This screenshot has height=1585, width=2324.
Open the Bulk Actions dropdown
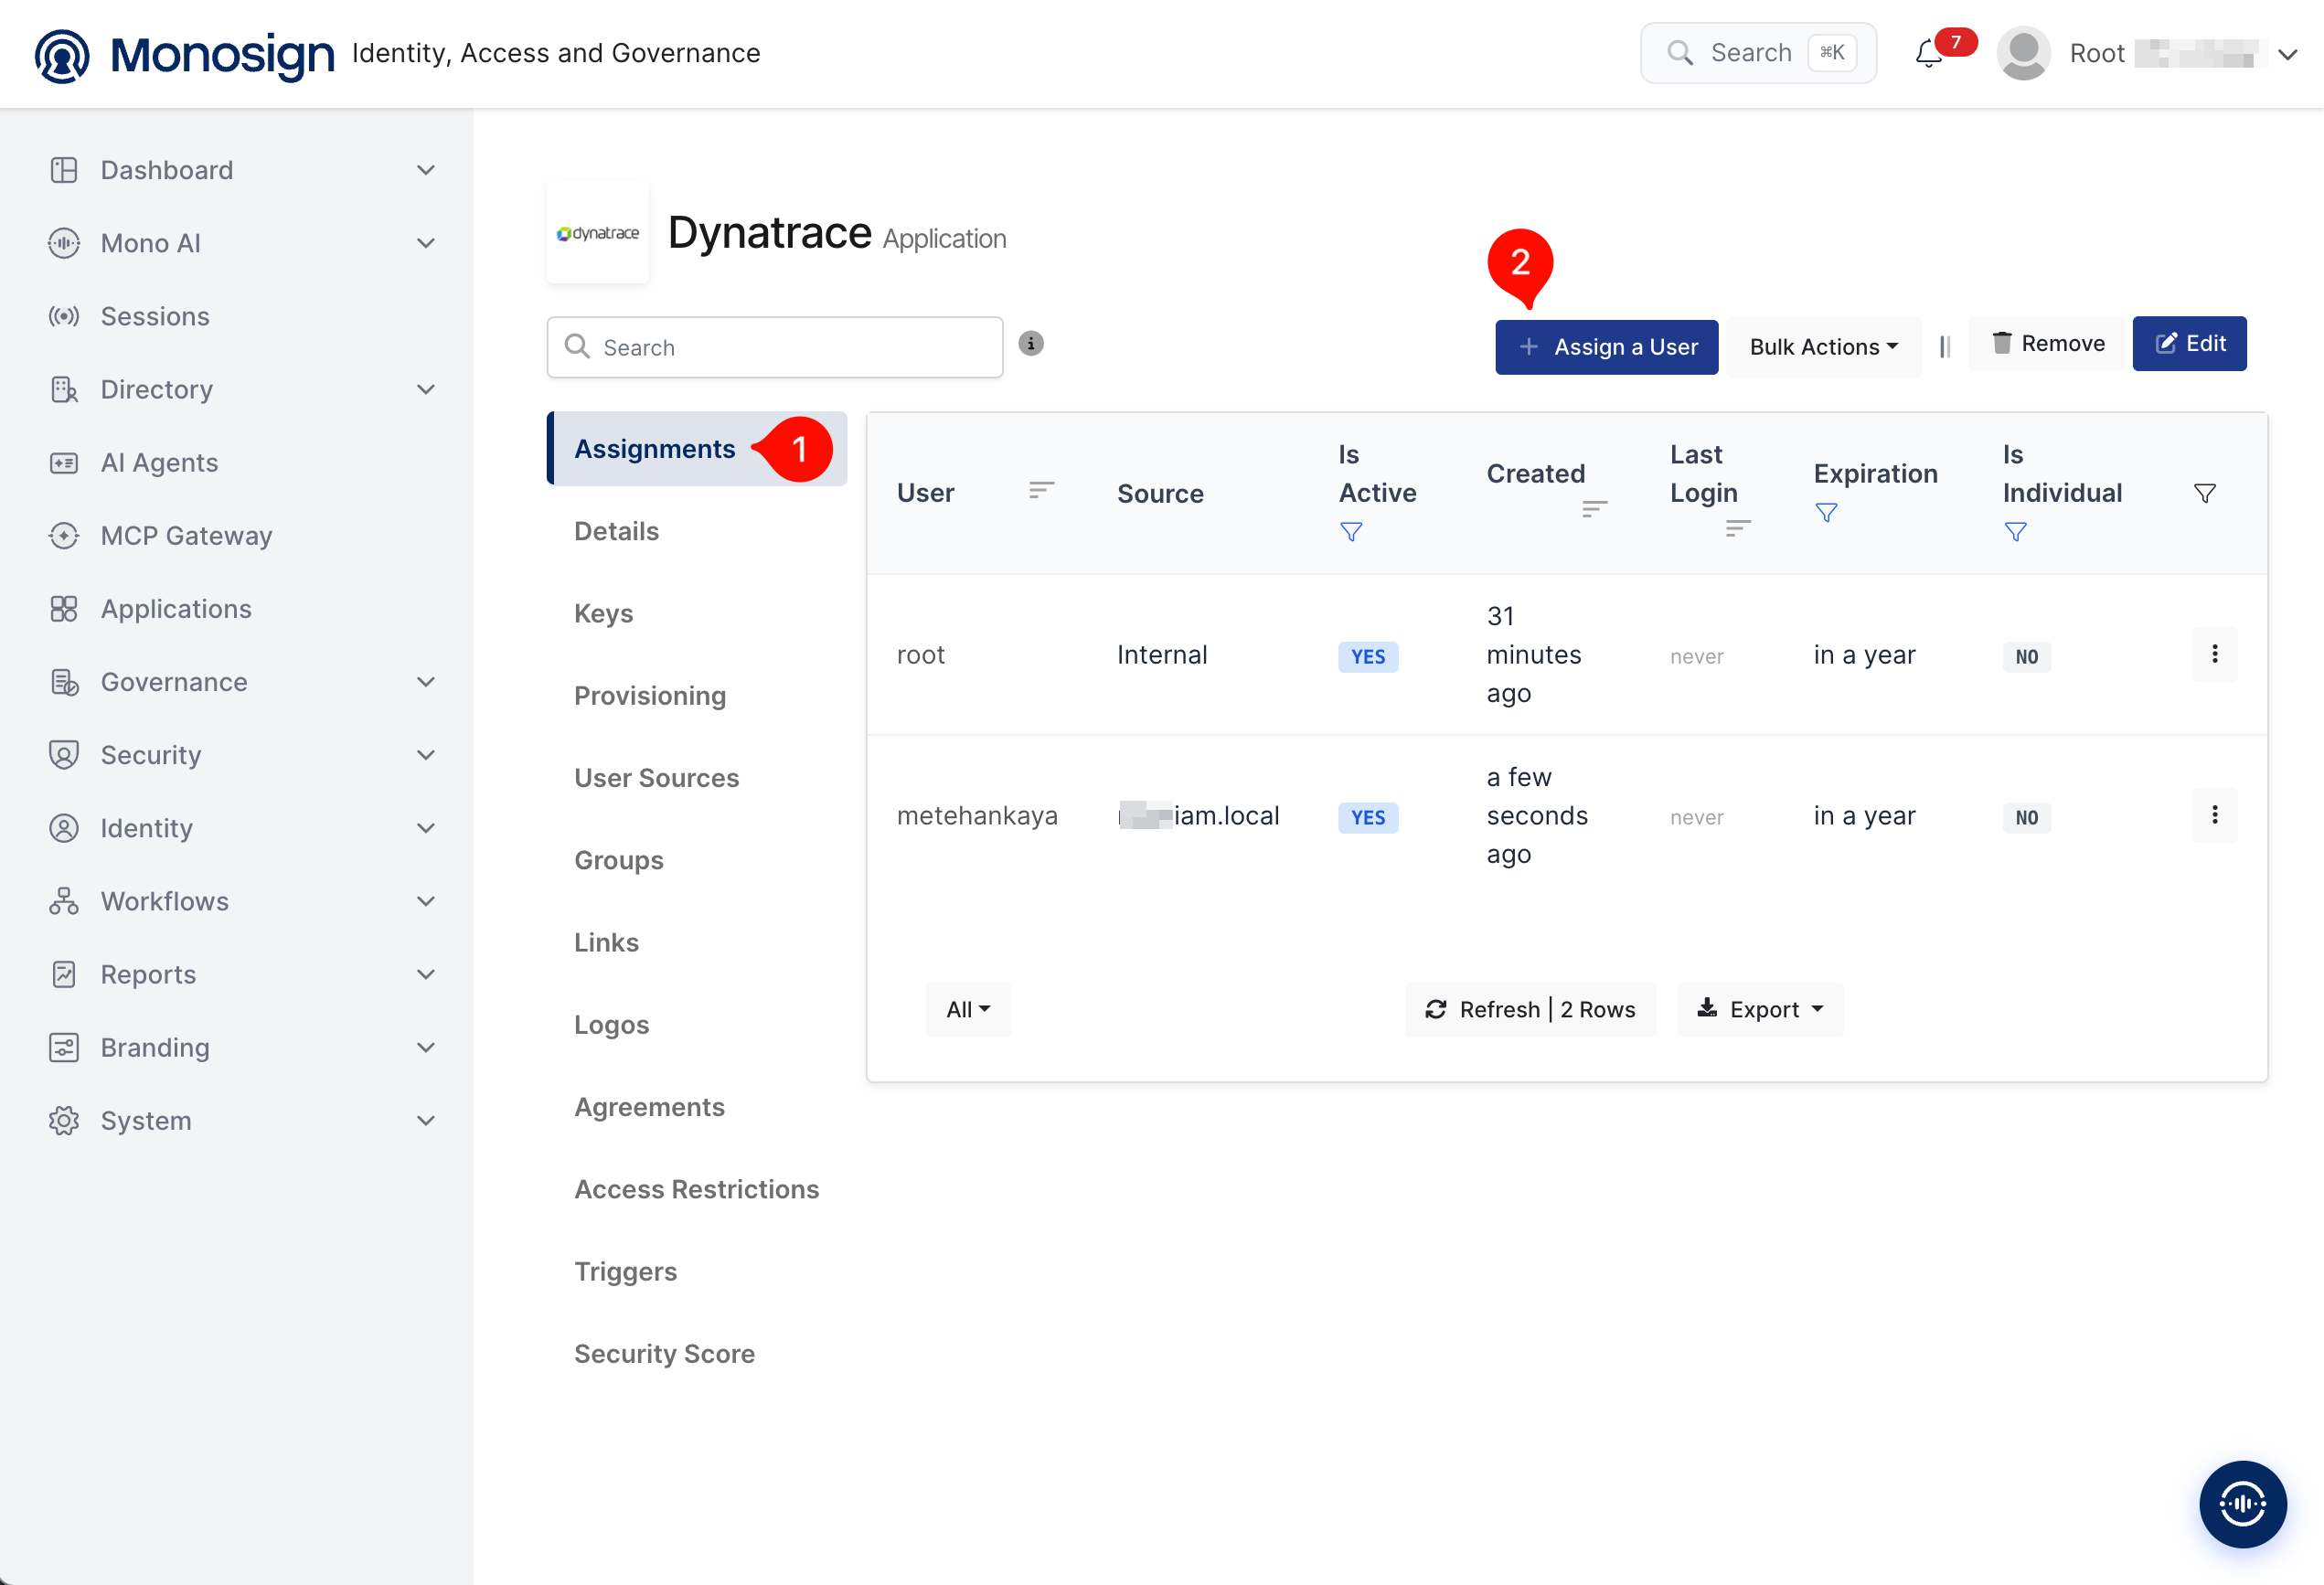(x=1823, y=347)
